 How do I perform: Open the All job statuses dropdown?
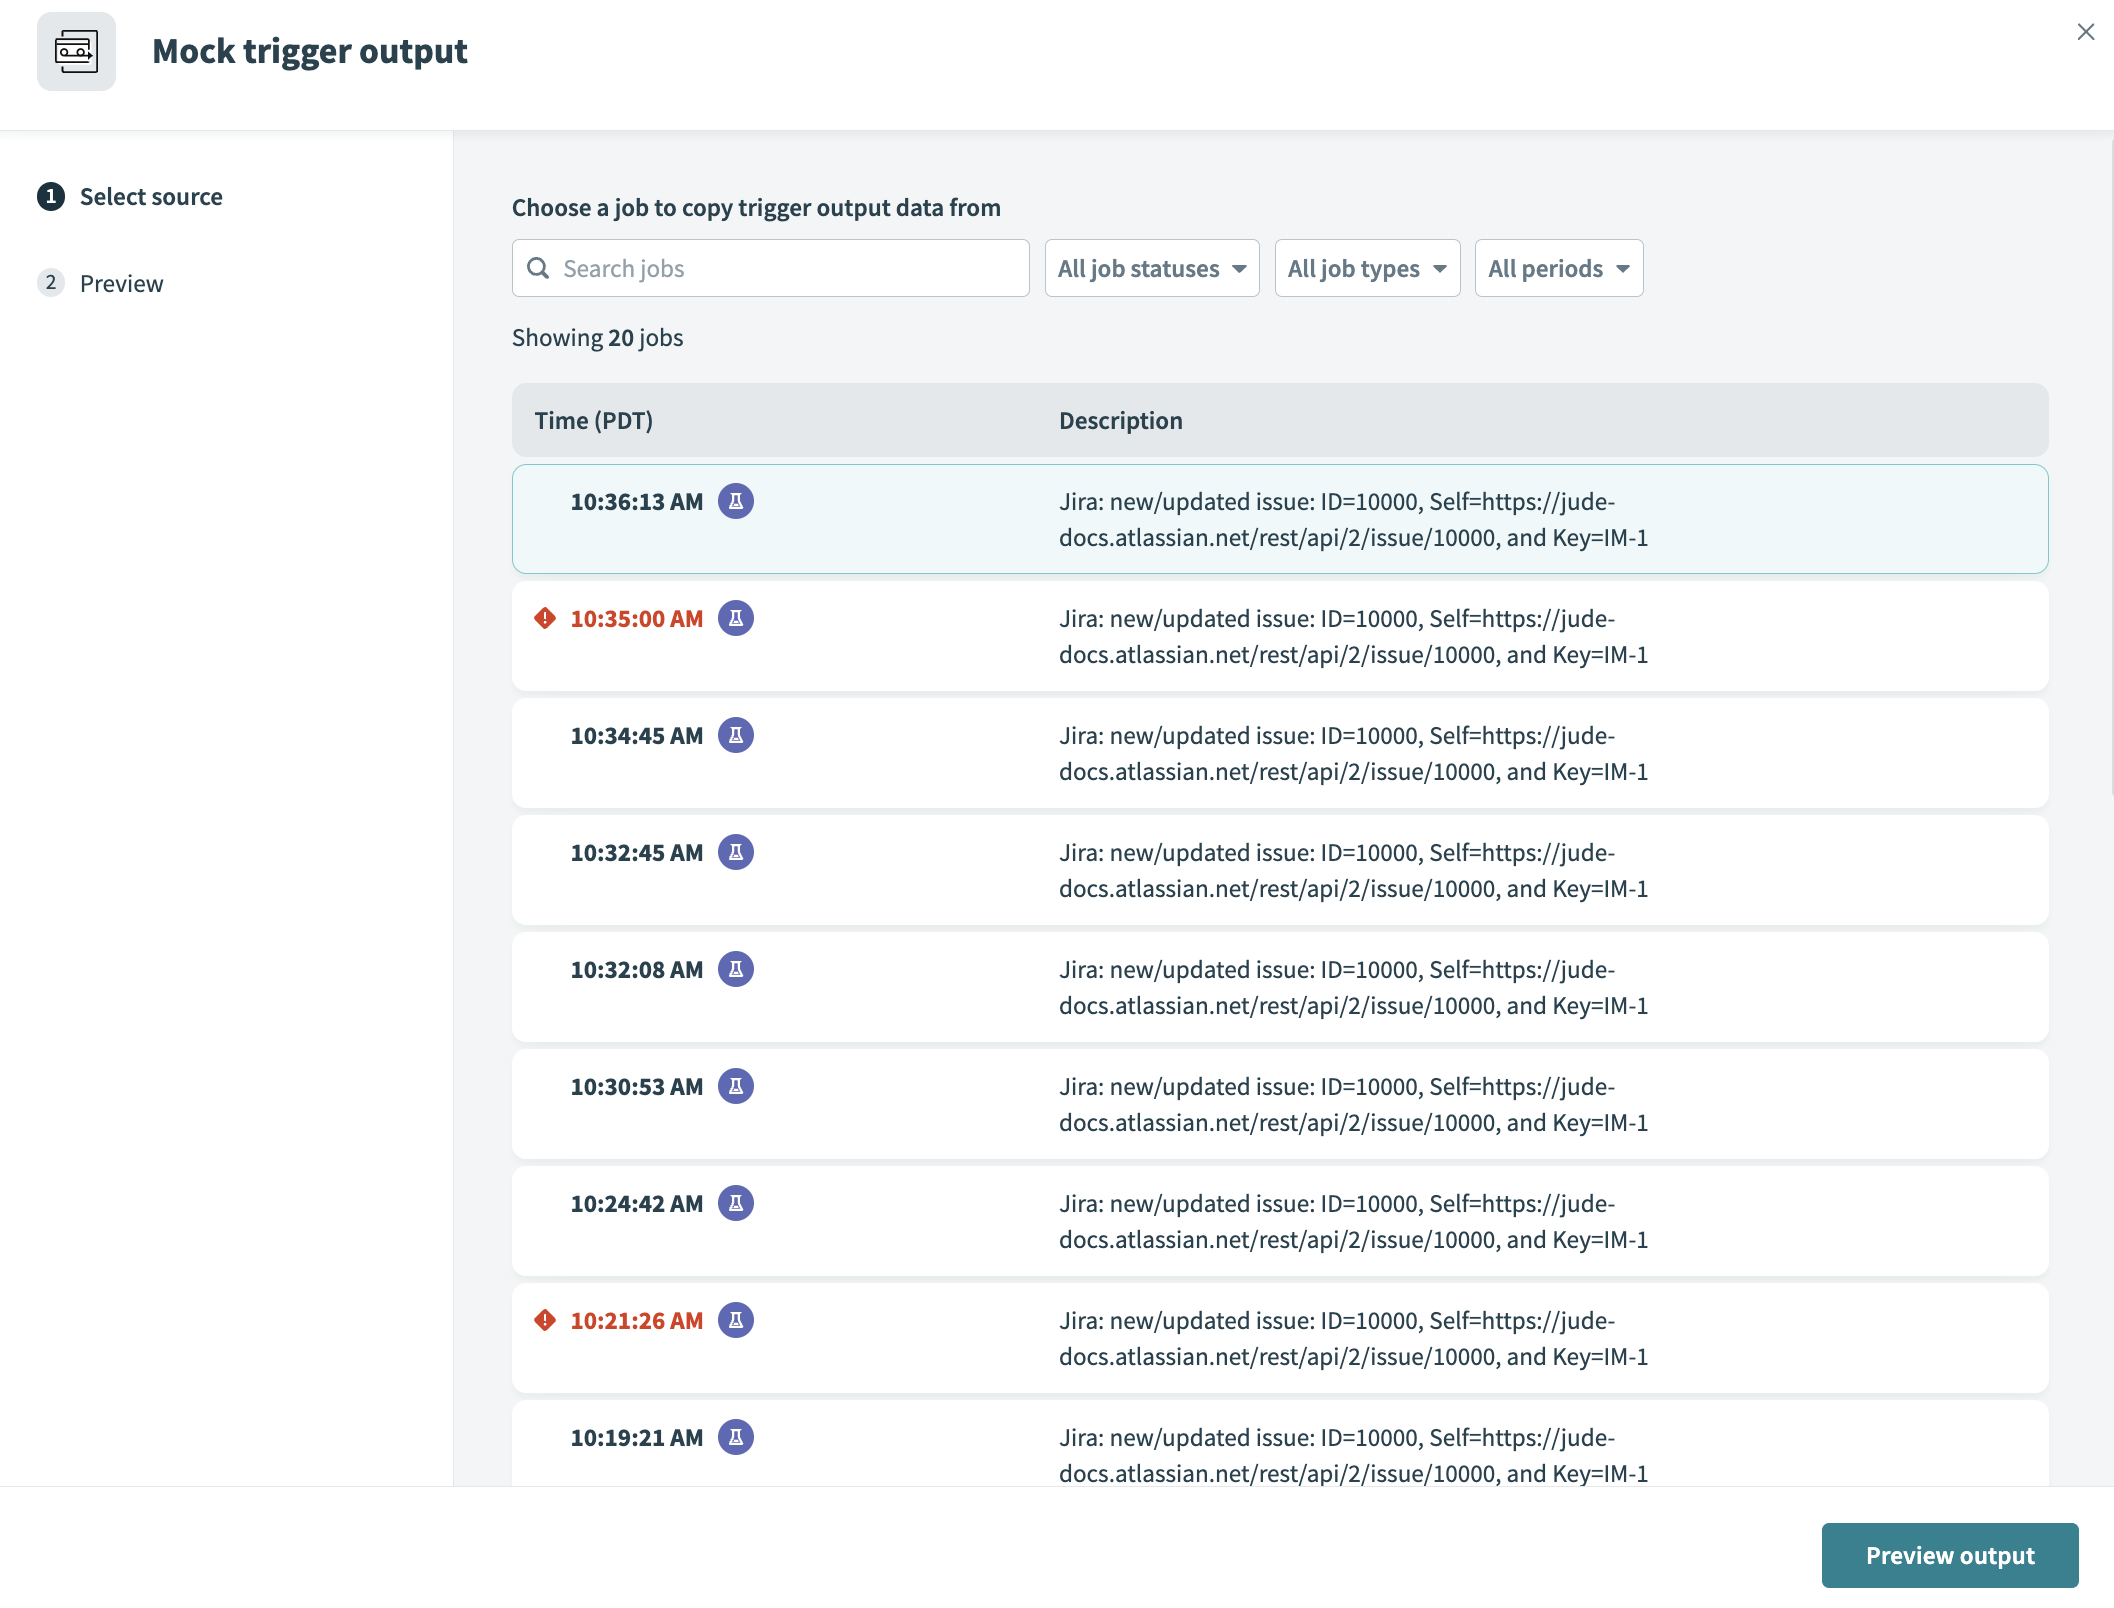(x=1150, y=267)
